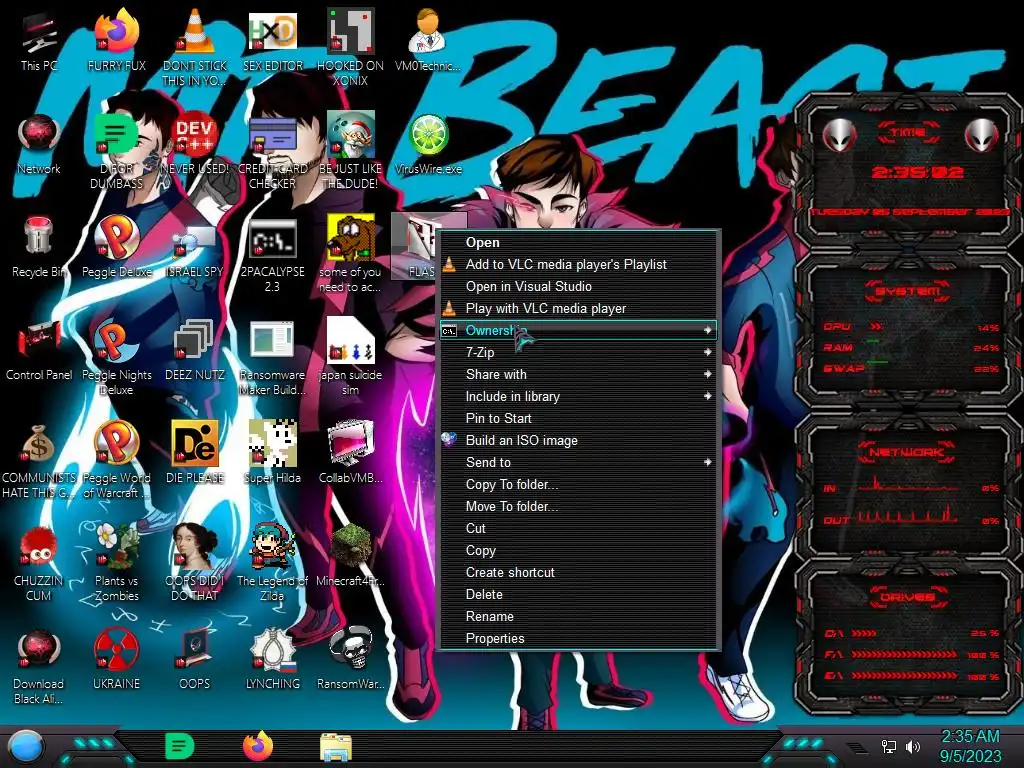Choose Copy in the context menu
Screen dimensions: 1024x768
click(x=579, y=551)
